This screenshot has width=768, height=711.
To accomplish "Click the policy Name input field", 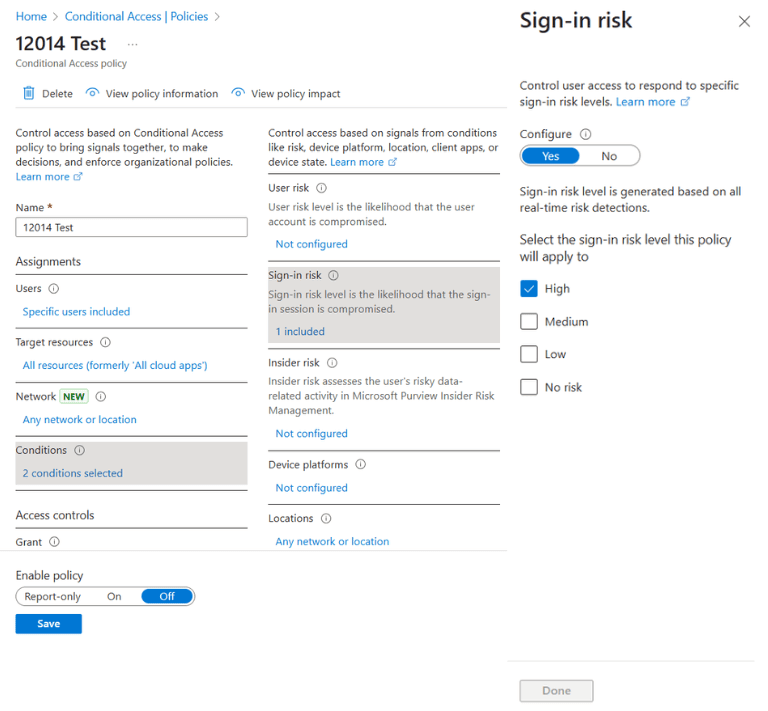I will point(131,228).
